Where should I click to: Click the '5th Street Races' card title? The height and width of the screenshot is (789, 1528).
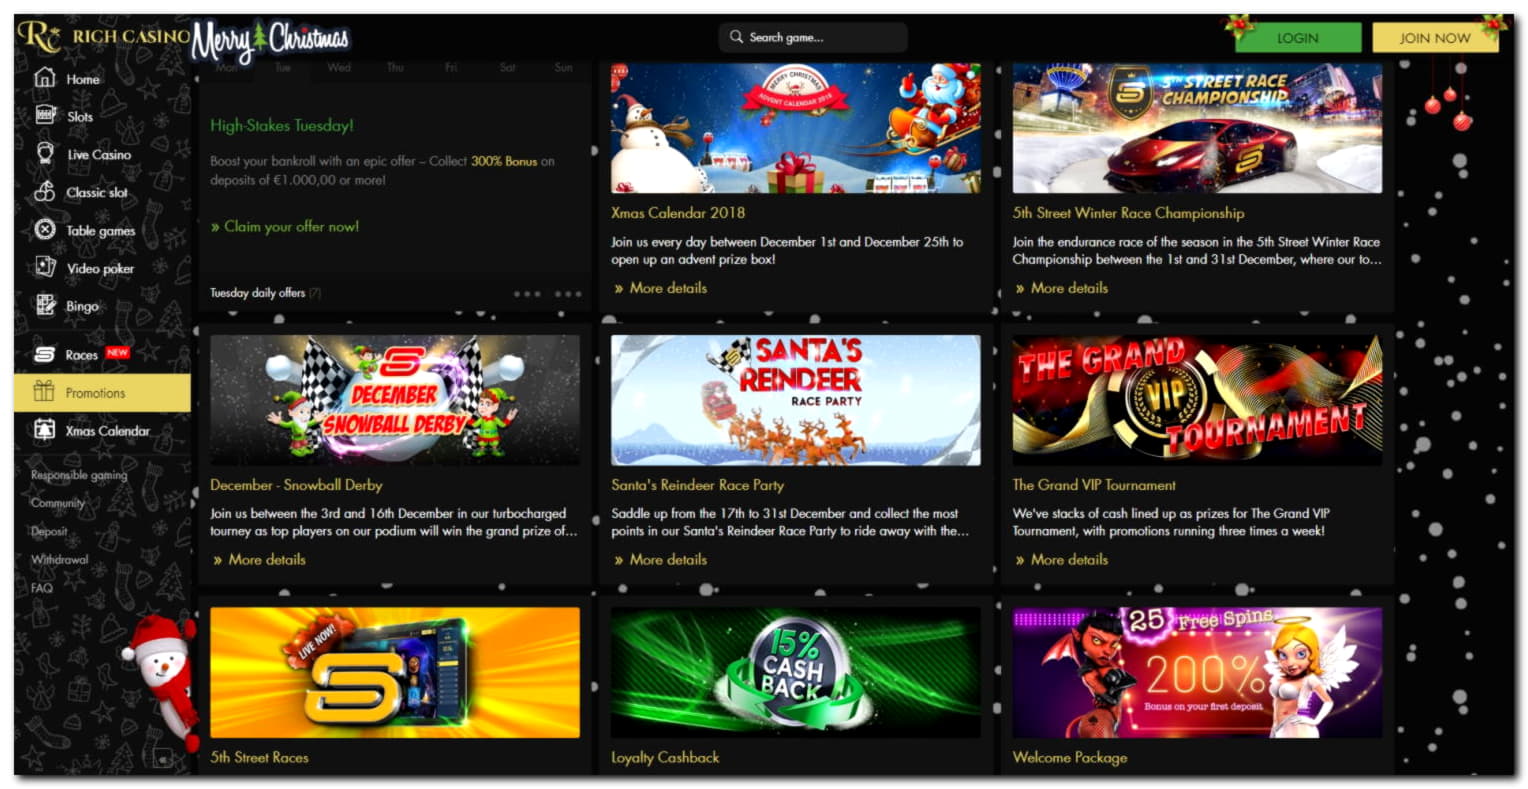click(x=260, y=758)
